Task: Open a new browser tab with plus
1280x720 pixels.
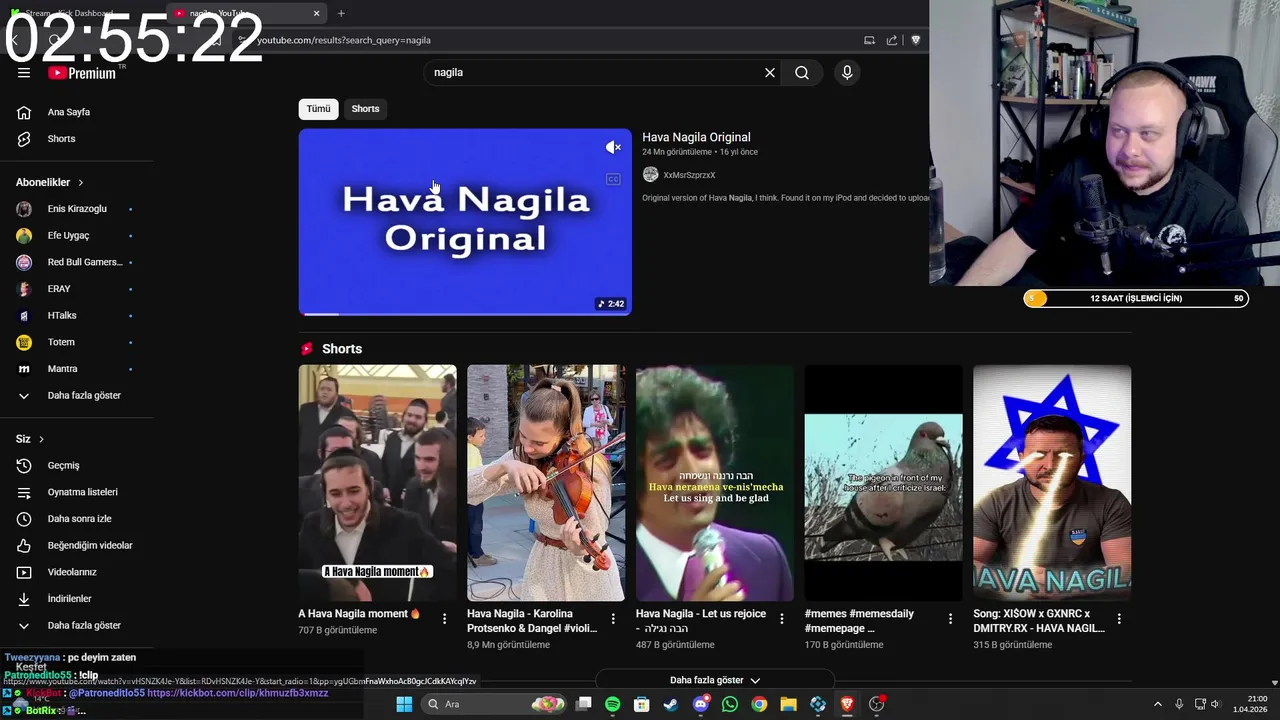Action: (x=341, y=13)
